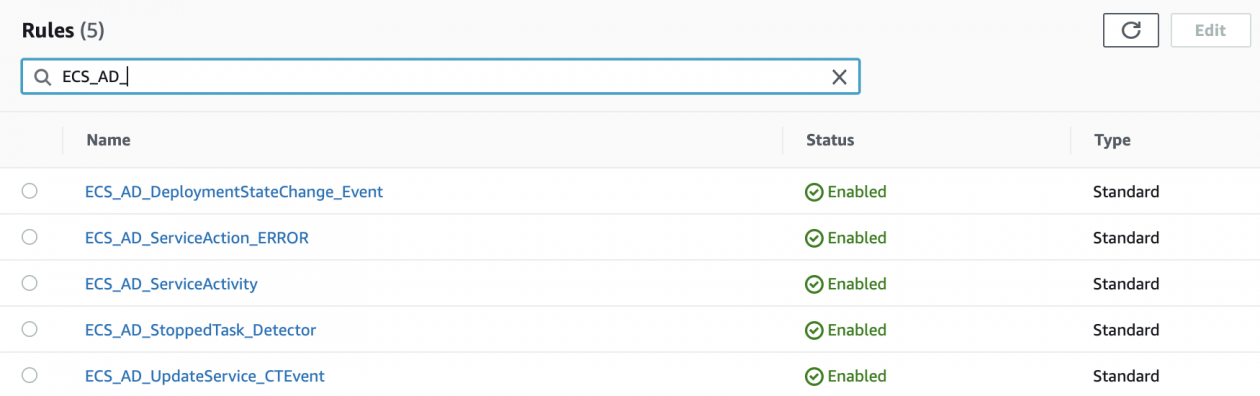Click Standard type of ECS_AD_DeploymentStateChange_Event
Image resolution: width=1260 pixels, height=396 pixels.
tap(1126, 191)
